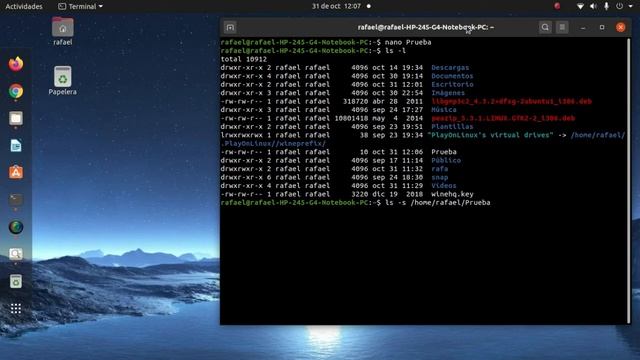Click file size 10801418 in the listing
The height and width of the screenshot is (360, 640).
(351, 118)
